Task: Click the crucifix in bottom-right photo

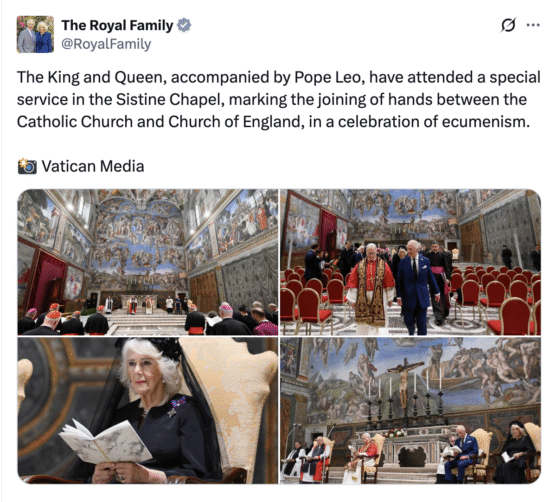Action: point(404,382)
